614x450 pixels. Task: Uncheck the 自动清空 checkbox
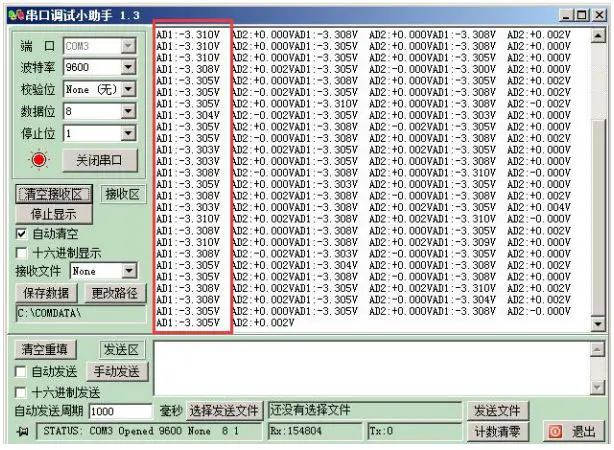pyautogui.click(x=22, y=234)
